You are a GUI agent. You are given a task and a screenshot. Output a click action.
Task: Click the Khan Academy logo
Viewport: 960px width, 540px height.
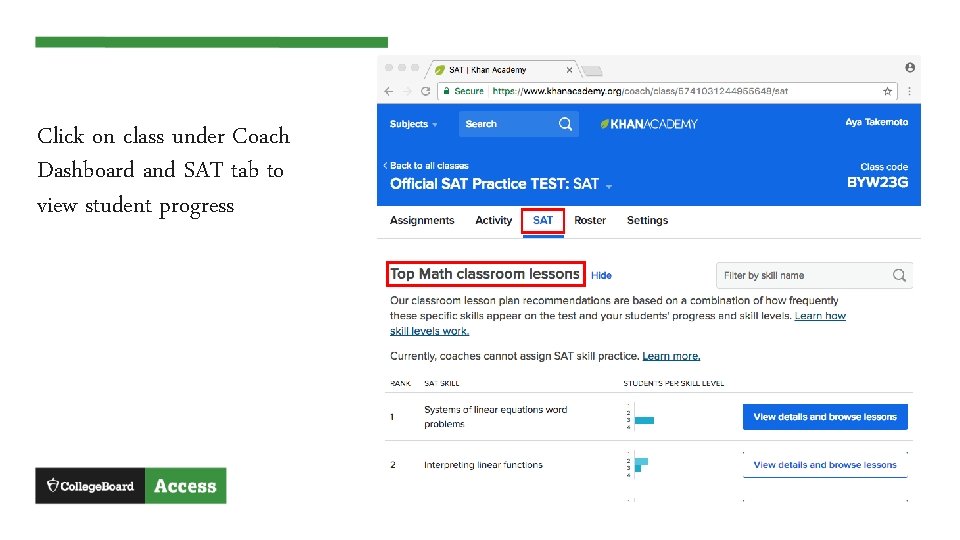(648, 124)
